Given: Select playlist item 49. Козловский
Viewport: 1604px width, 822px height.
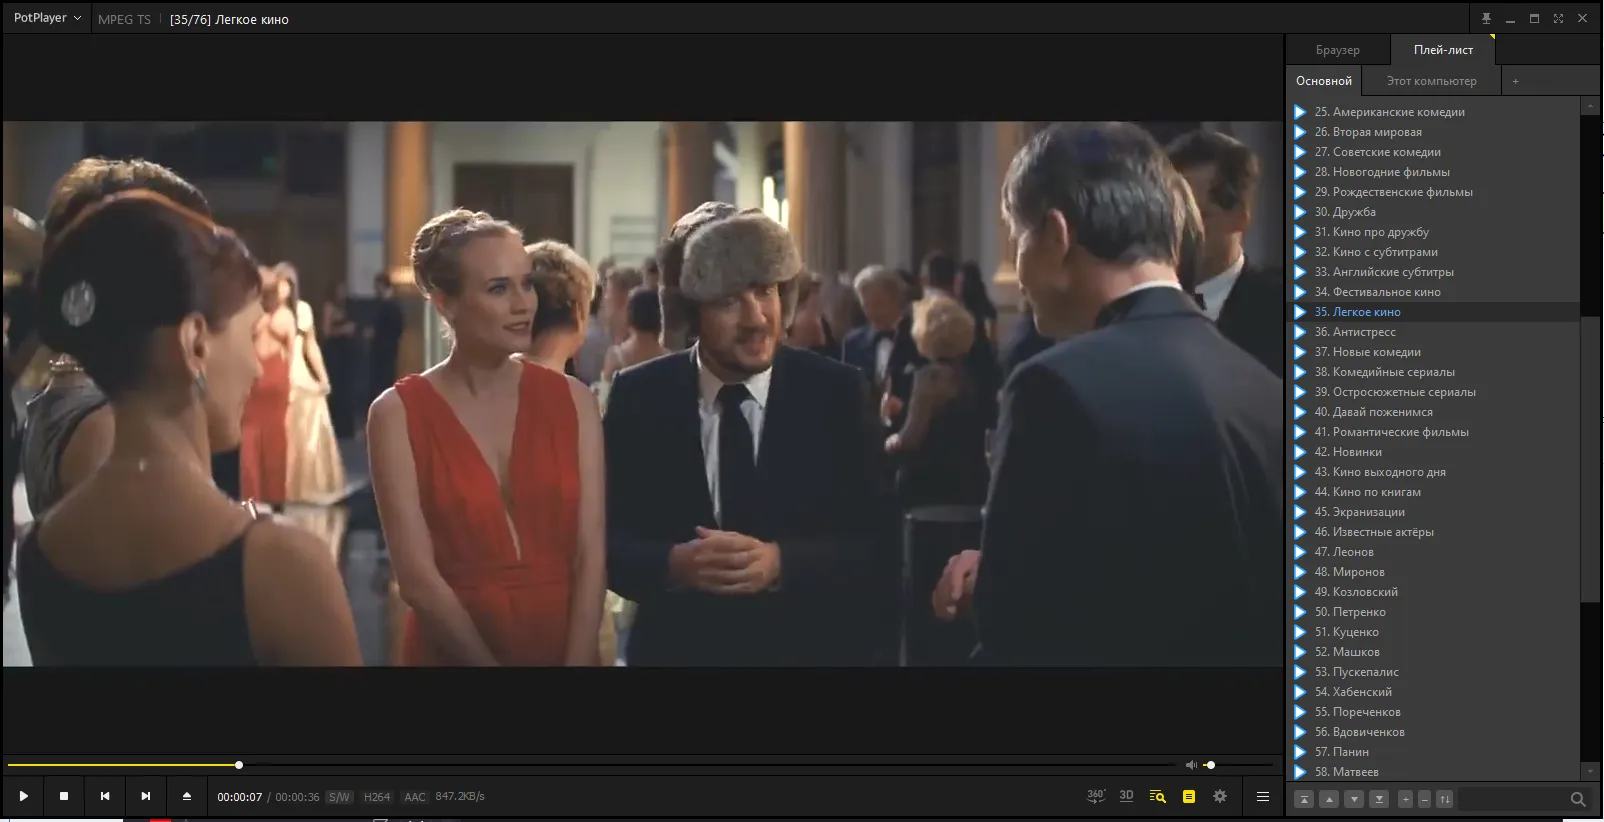Looking at the screenshot, I should 1434,592.
